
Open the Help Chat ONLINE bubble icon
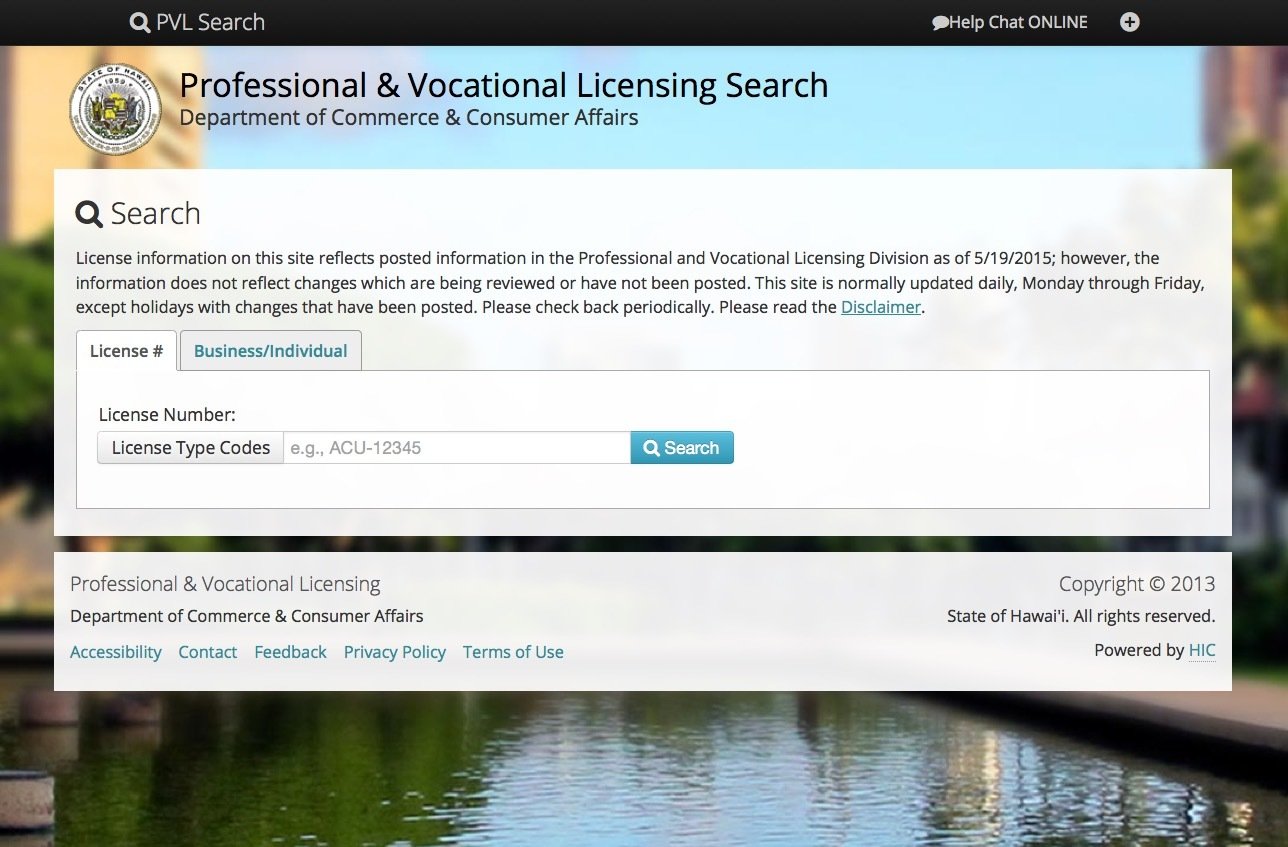[940, 23]
